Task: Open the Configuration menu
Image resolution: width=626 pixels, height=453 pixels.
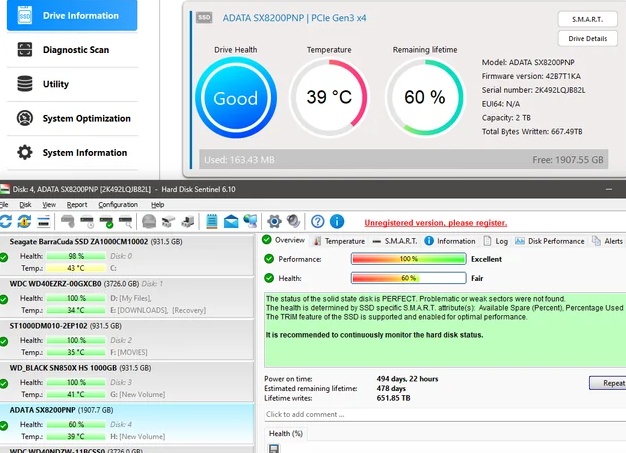Action: 118,205
